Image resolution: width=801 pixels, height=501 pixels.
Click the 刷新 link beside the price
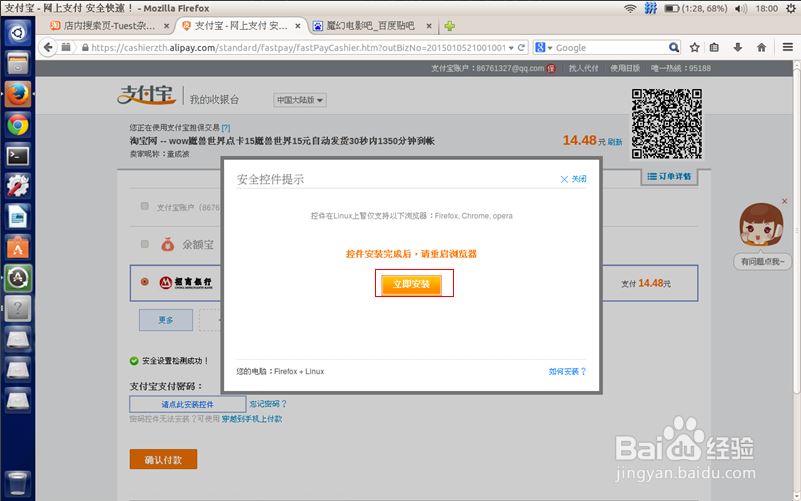coord(615,142)
